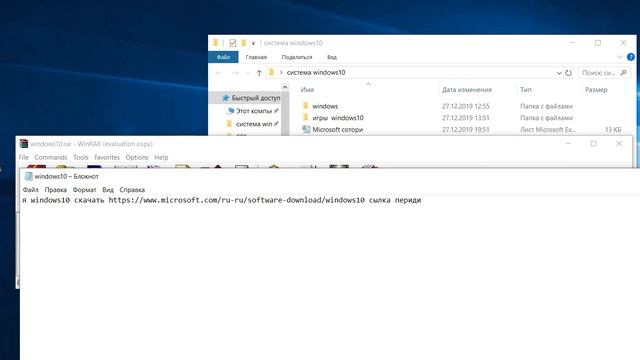The image size is (640, 360).
Task: Go forward with the Explorer forward arrow
Action: (235, 73)
